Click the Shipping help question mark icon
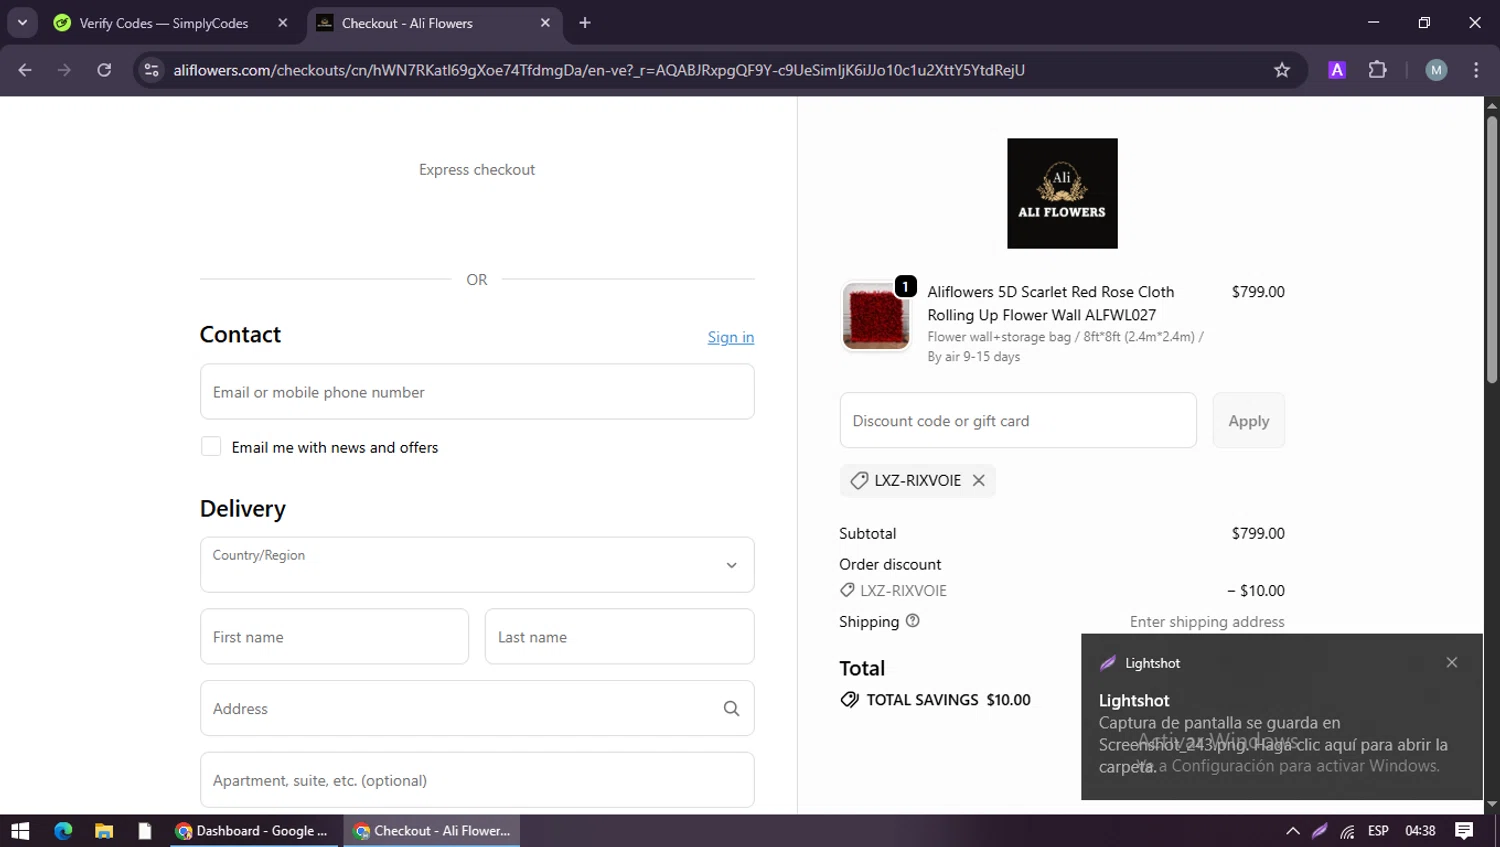The height and width of the screenshot is (847, 1500). pos(912,621)
